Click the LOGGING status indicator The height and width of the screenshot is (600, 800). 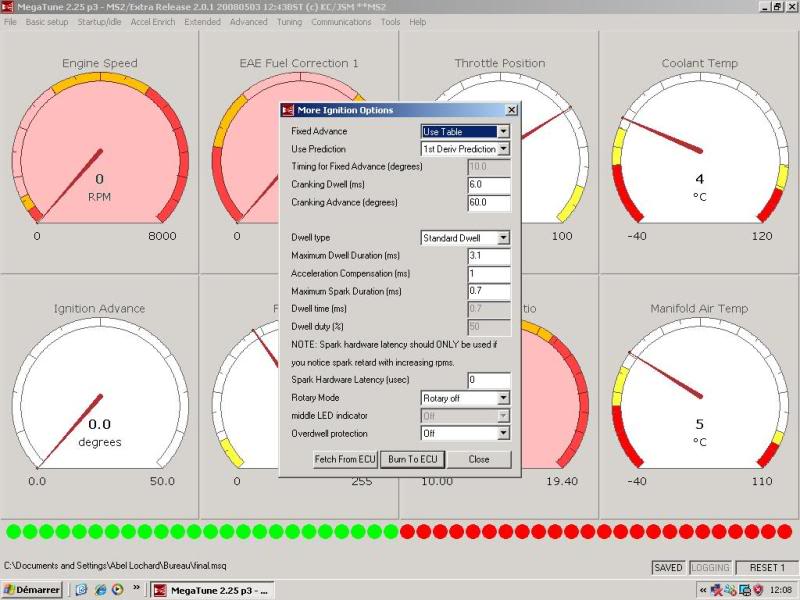tap(710, 567)
